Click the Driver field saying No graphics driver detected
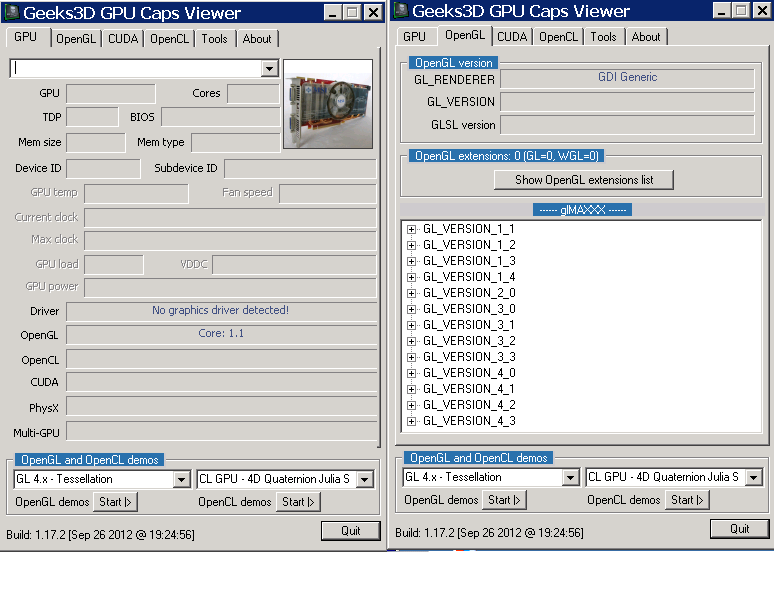The image size is (774, 614). click(x=221, y=311)
